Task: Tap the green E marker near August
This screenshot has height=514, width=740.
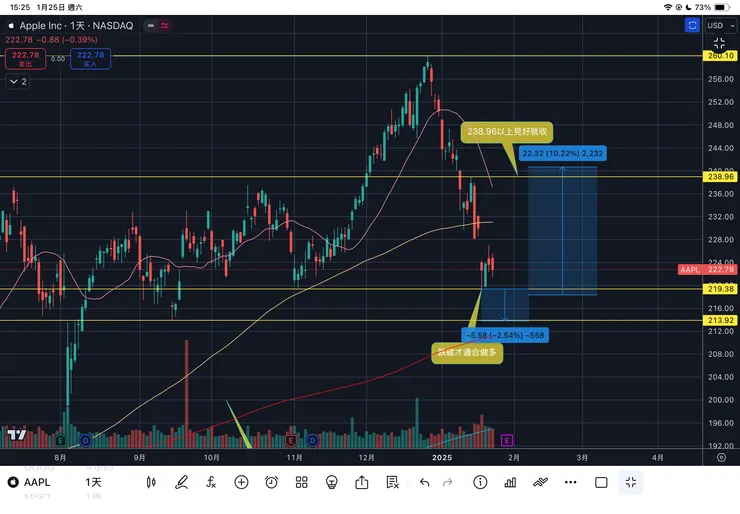Action: (60, 441)
